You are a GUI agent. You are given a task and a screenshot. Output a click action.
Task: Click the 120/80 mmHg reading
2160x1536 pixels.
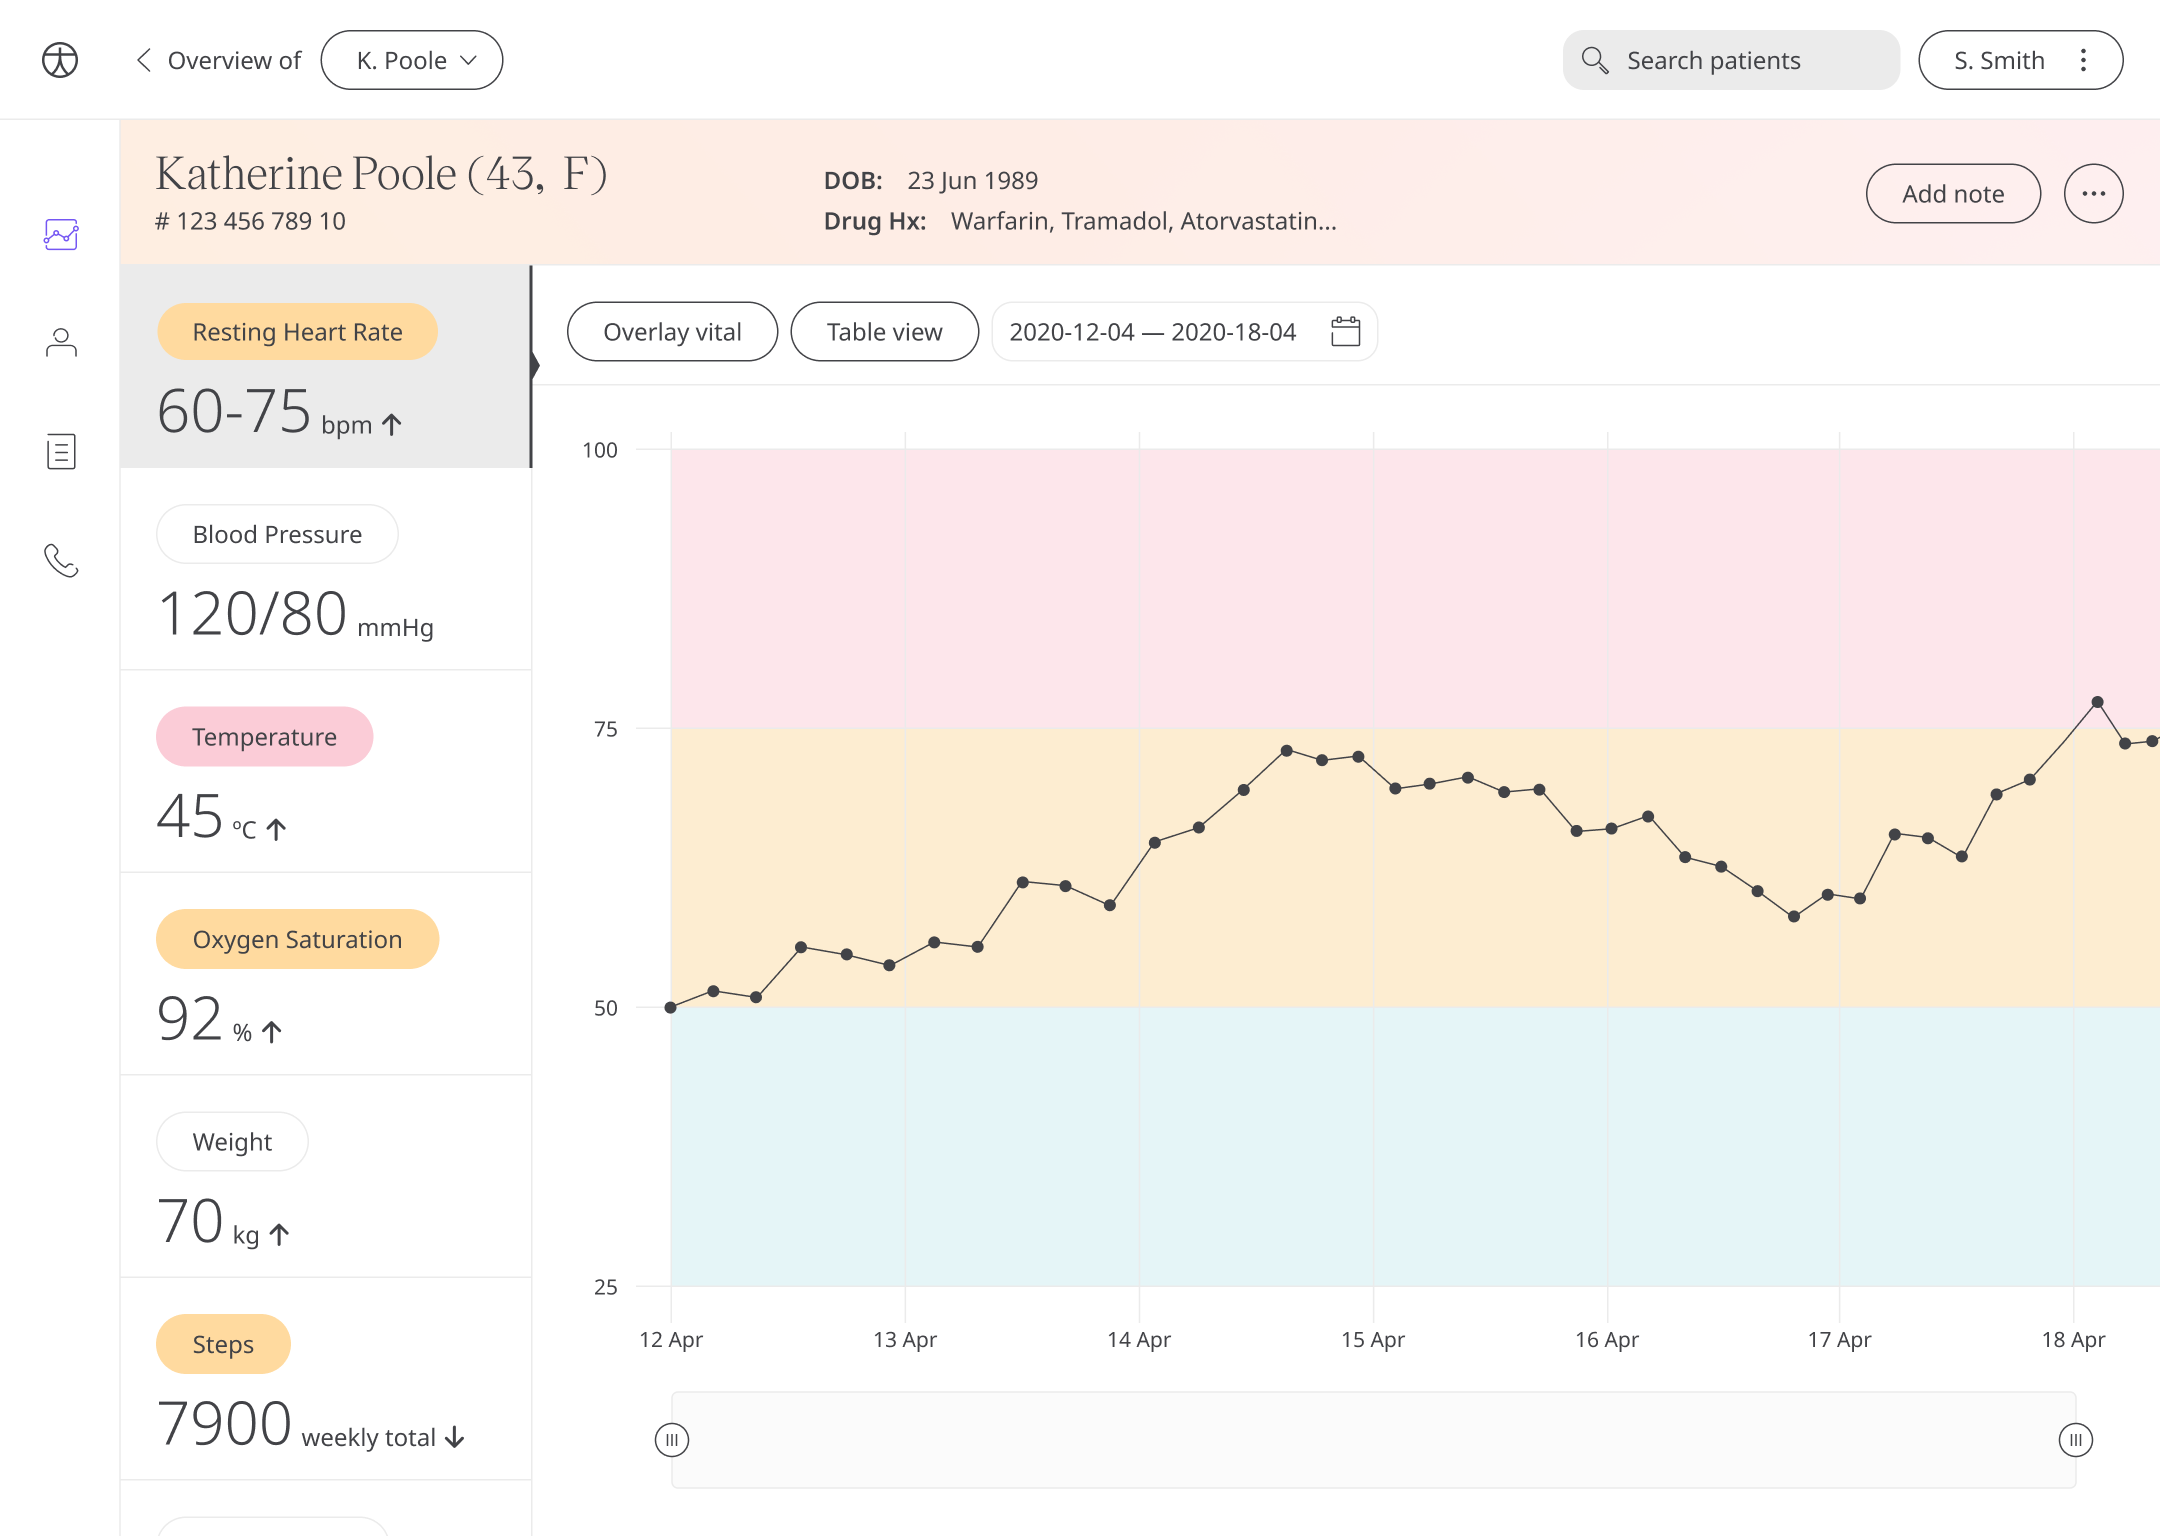(296, 614)
